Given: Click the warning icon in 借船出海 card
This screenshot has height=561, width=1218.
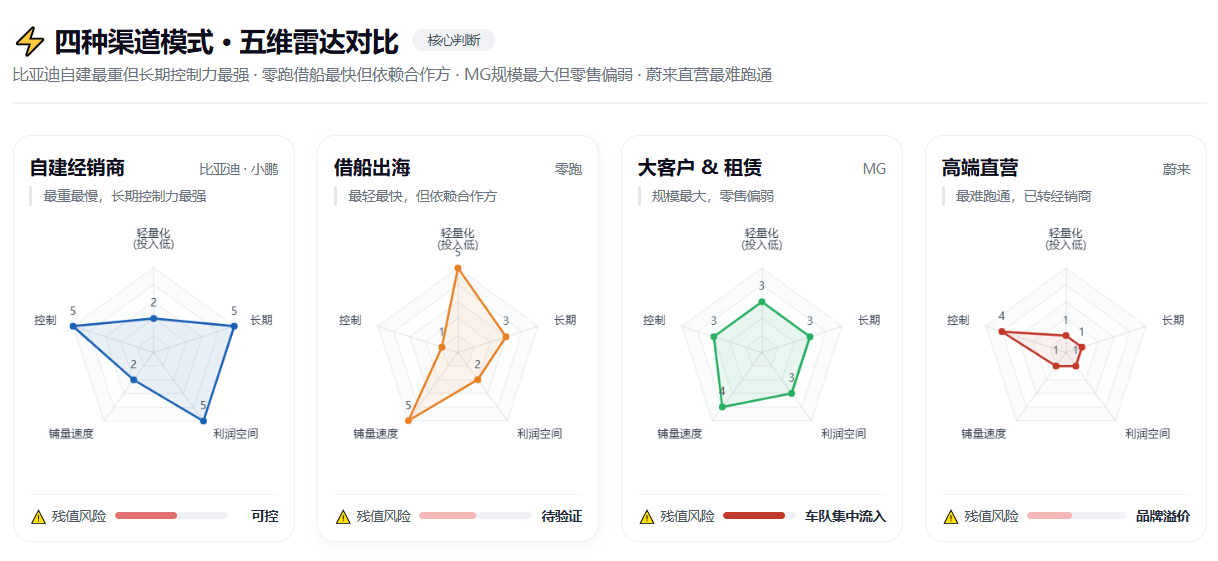Looking at the screenshot, I should pyautogui.click(x=343, y=517).
